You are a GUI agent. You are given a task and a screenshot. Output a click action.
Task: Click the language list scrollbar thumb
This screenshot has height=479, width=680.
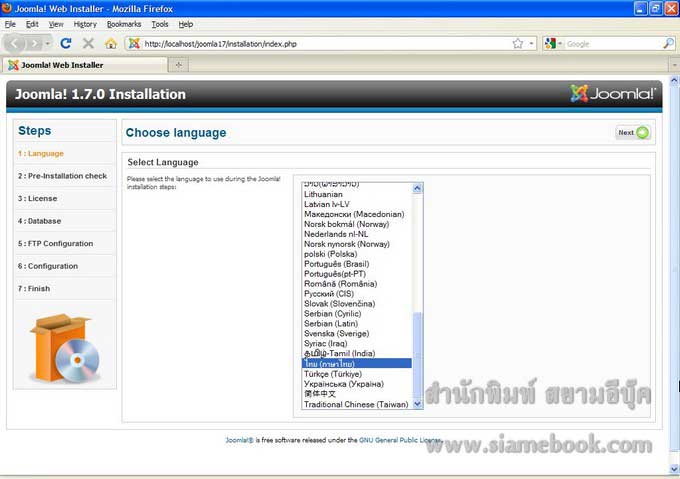[417, 355]
